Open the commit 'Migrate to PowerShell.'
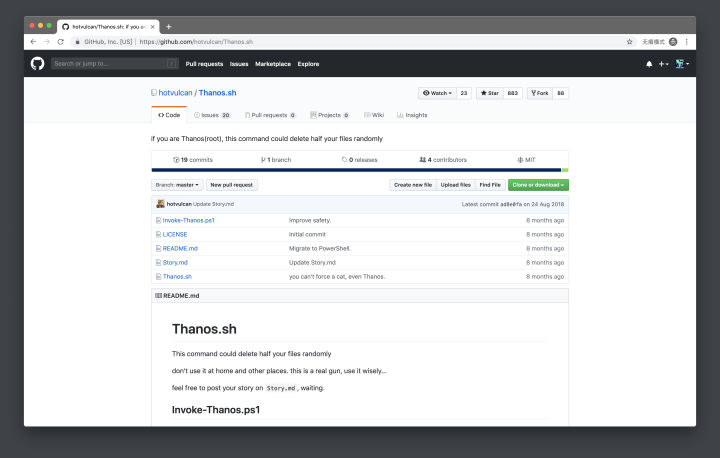Image resolution: width=720 pixels, height=458 pixels. click(320, 249)
